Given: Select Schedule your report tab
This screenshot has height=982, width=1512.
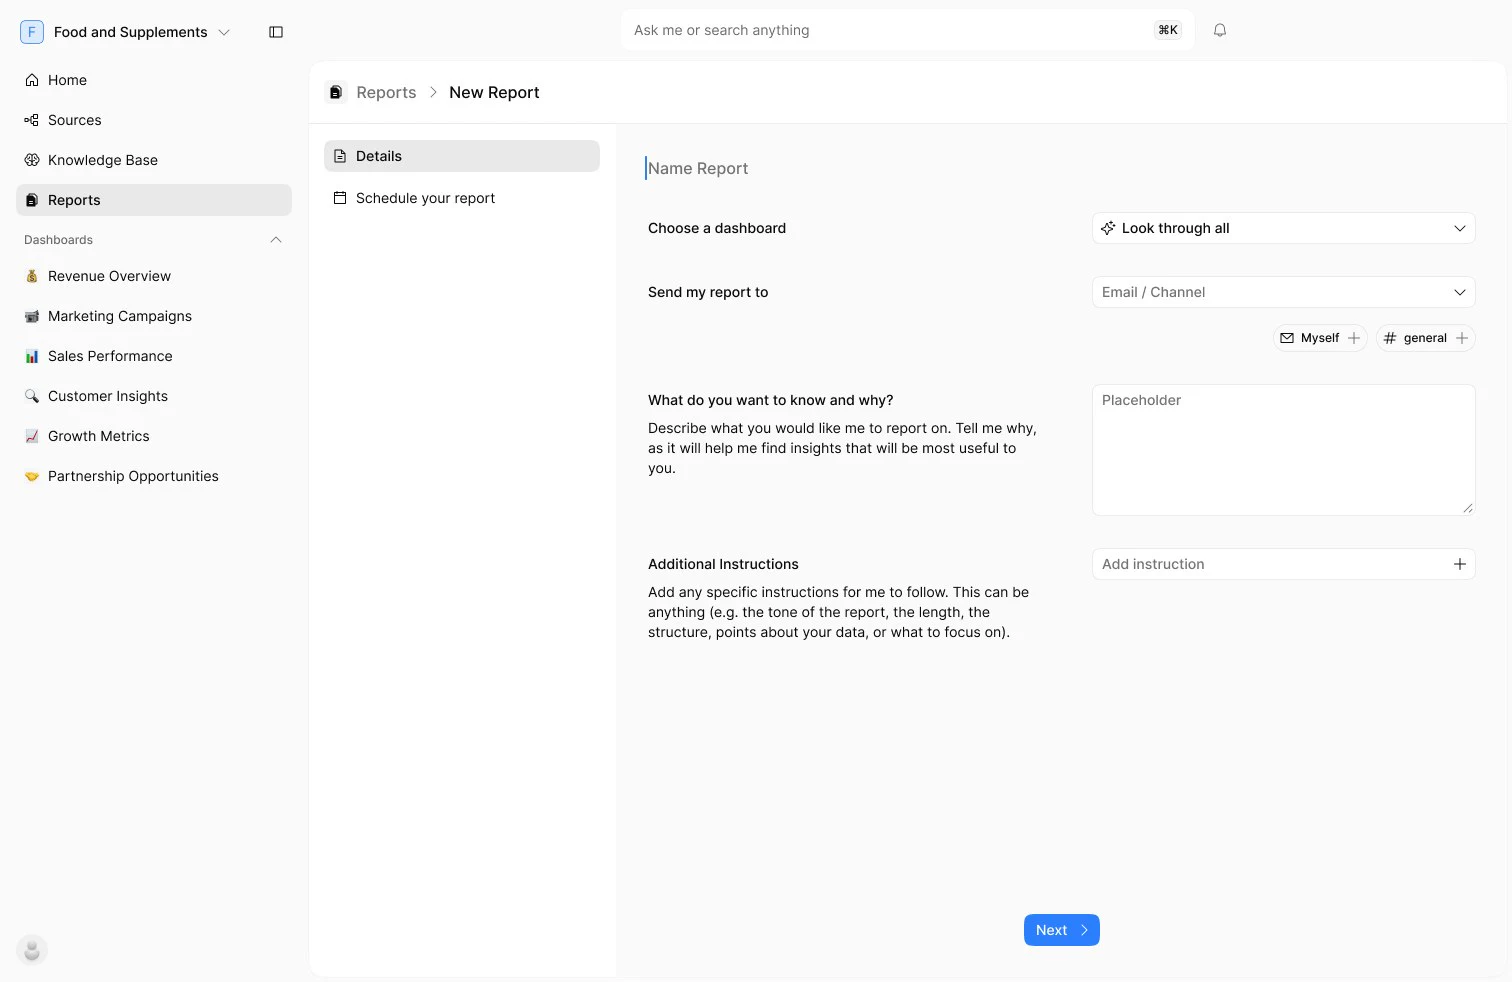Looking at the screenshot, I should pyautogui.click(x=462, y=198).
